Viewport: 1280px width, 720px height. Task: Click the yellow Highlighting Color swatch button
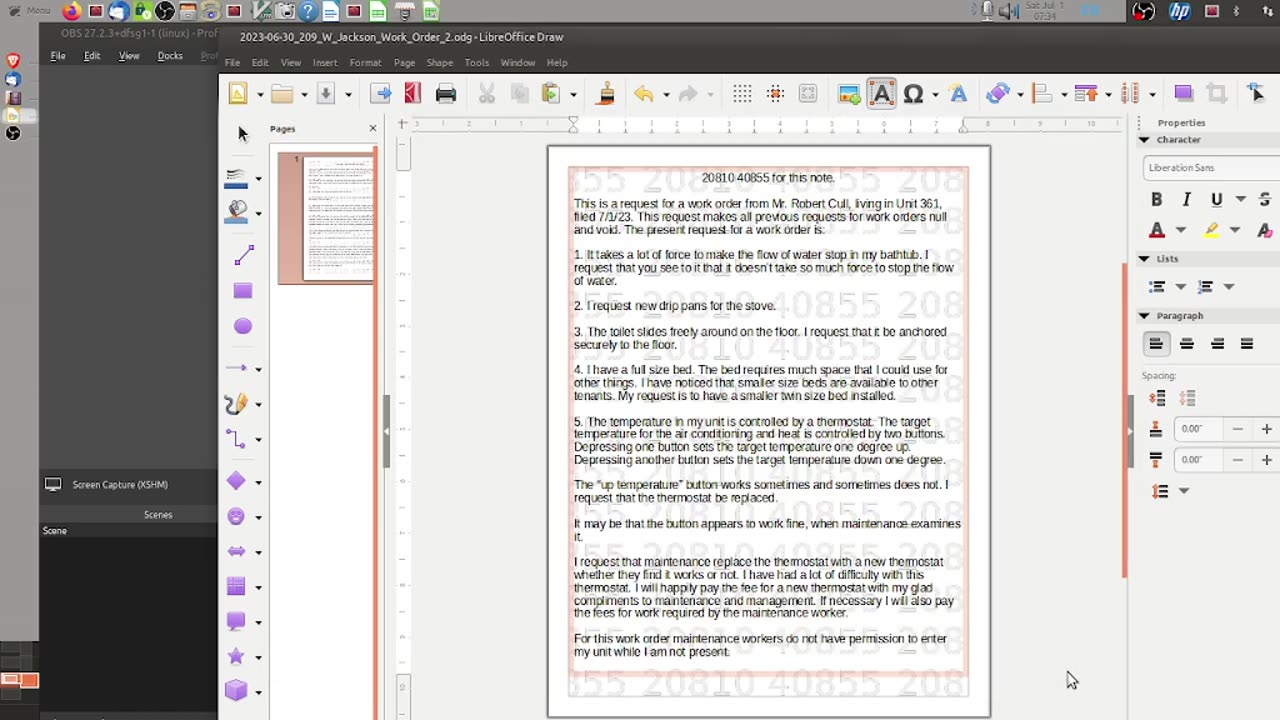(1211, 230)
